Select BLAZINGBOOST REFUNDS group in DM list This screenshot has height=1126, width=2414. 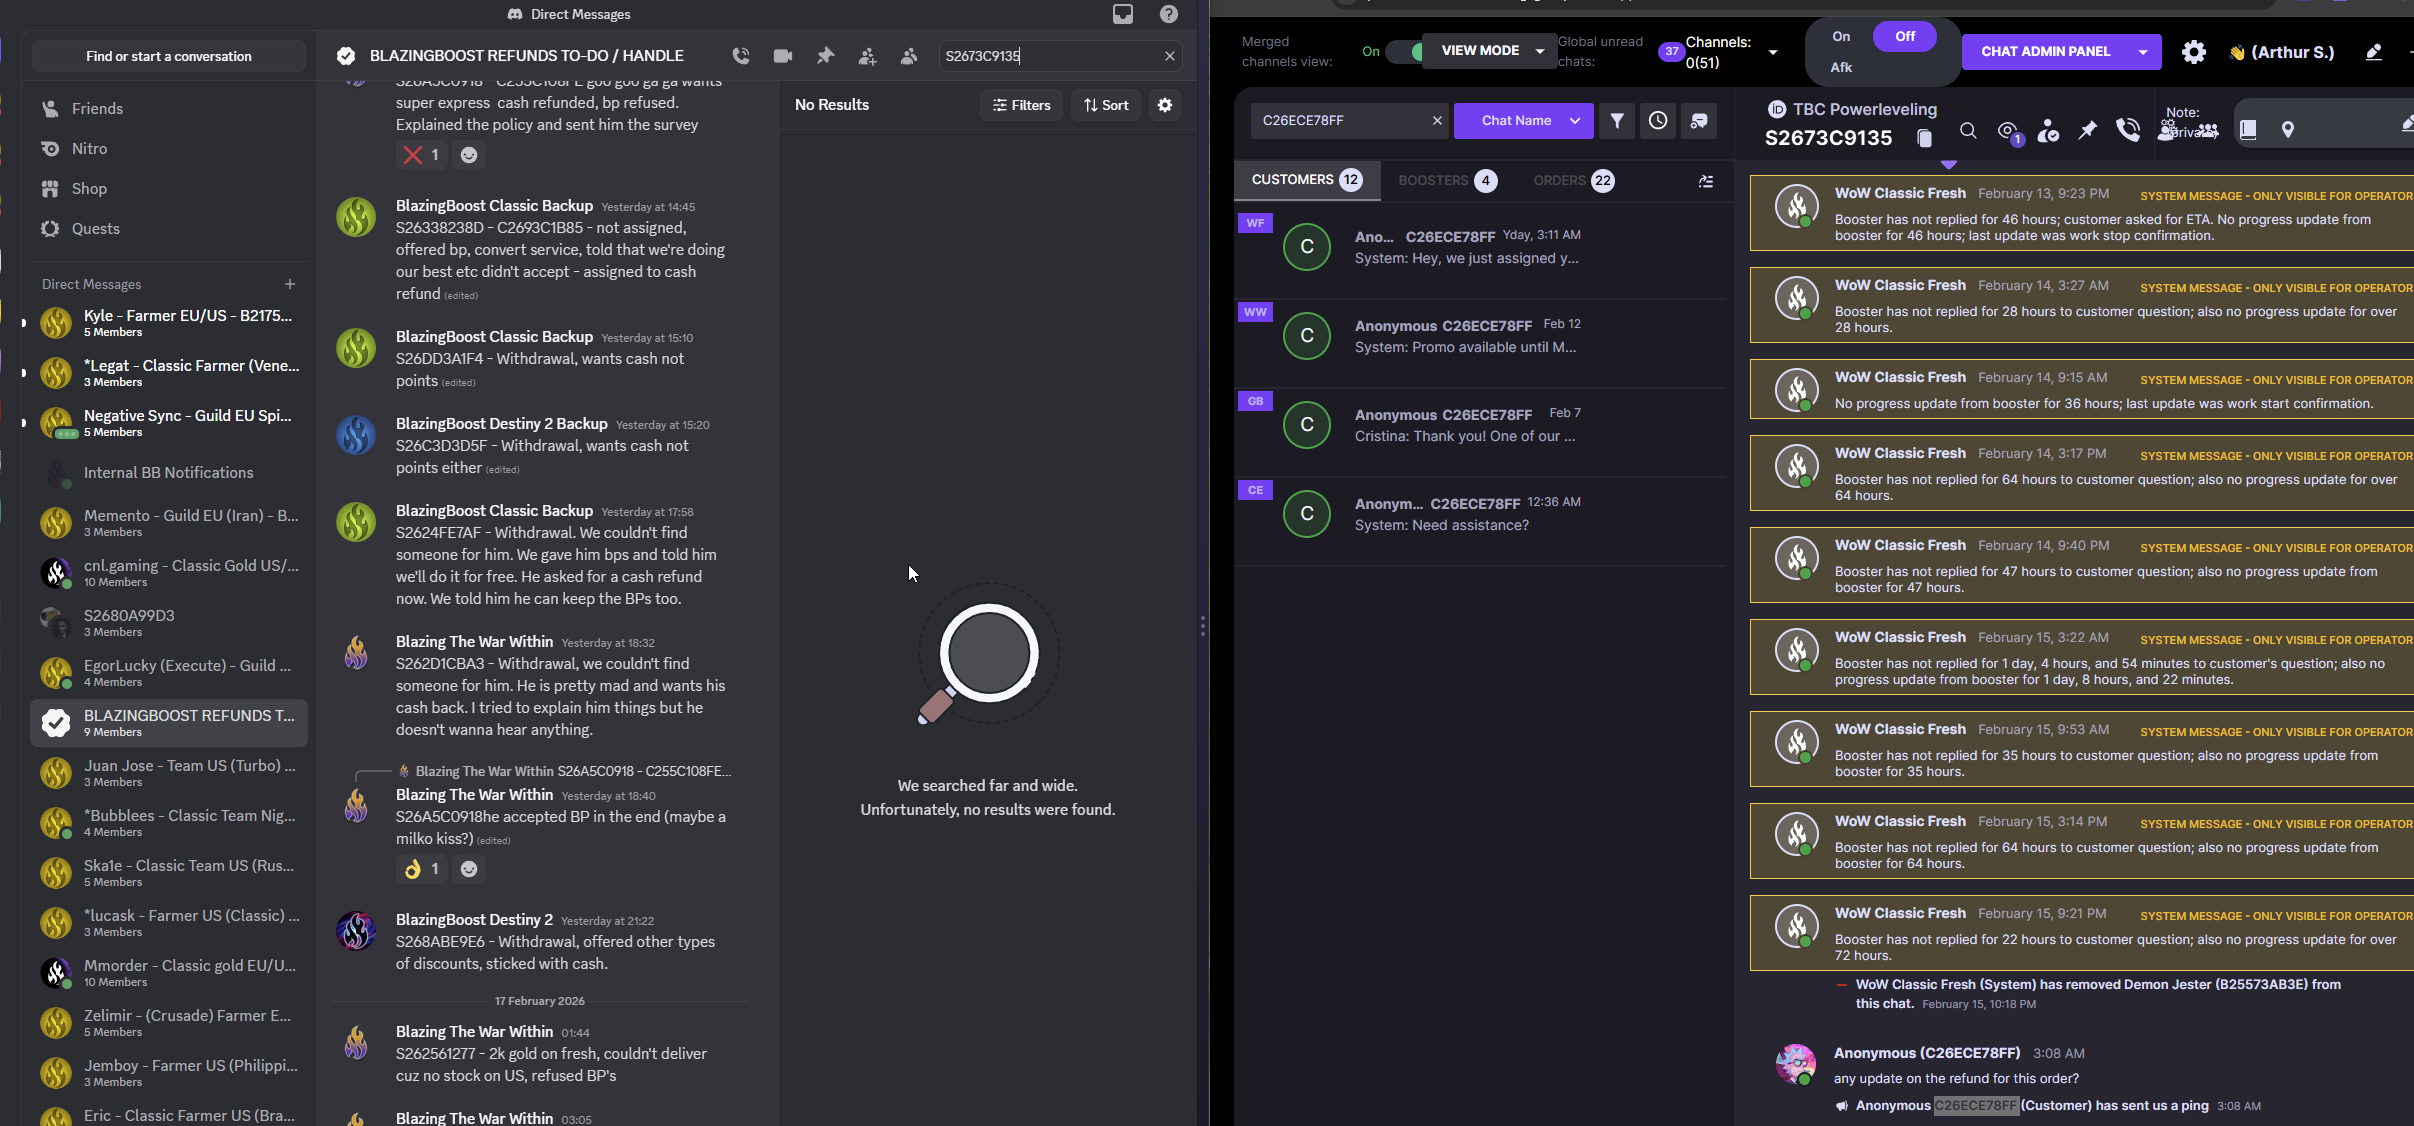click(169, 722)
